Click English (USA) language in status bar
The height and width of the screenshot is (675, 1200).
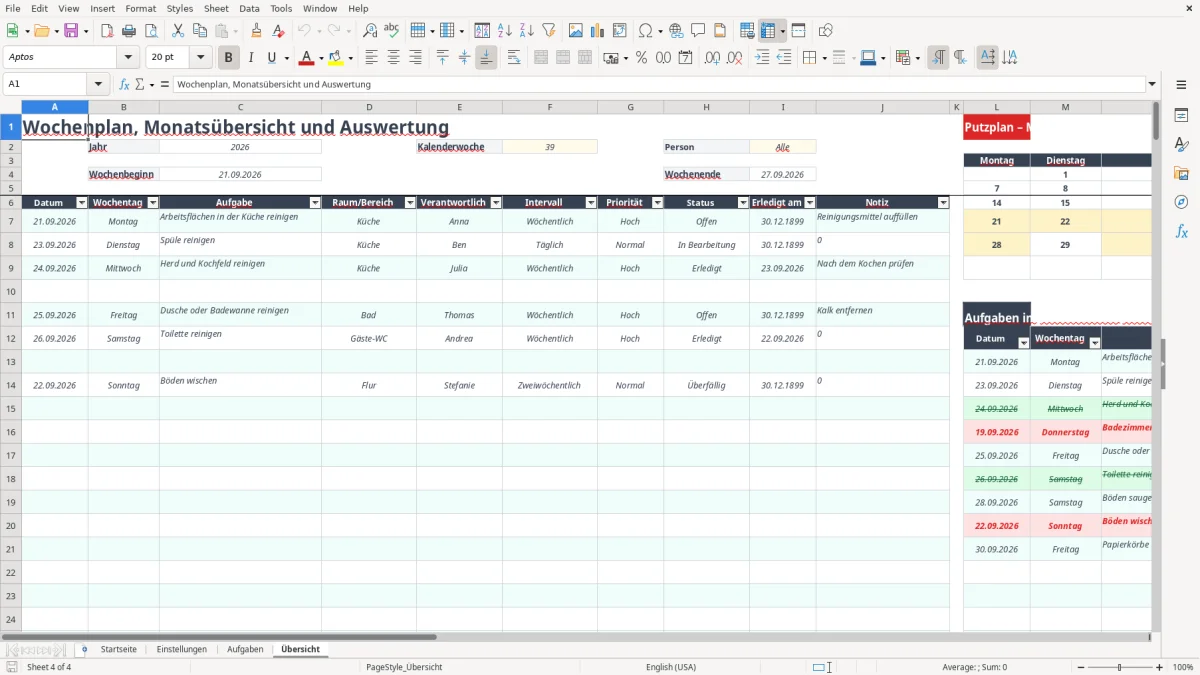point(671,667)
